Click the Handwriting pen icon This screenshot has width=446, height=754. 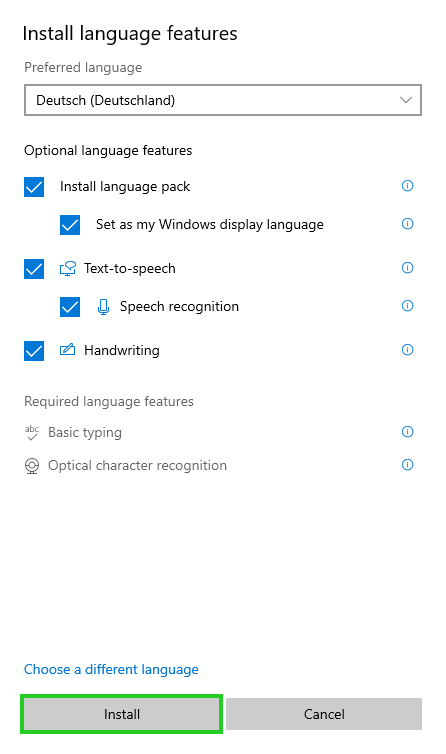coord(67,350)
